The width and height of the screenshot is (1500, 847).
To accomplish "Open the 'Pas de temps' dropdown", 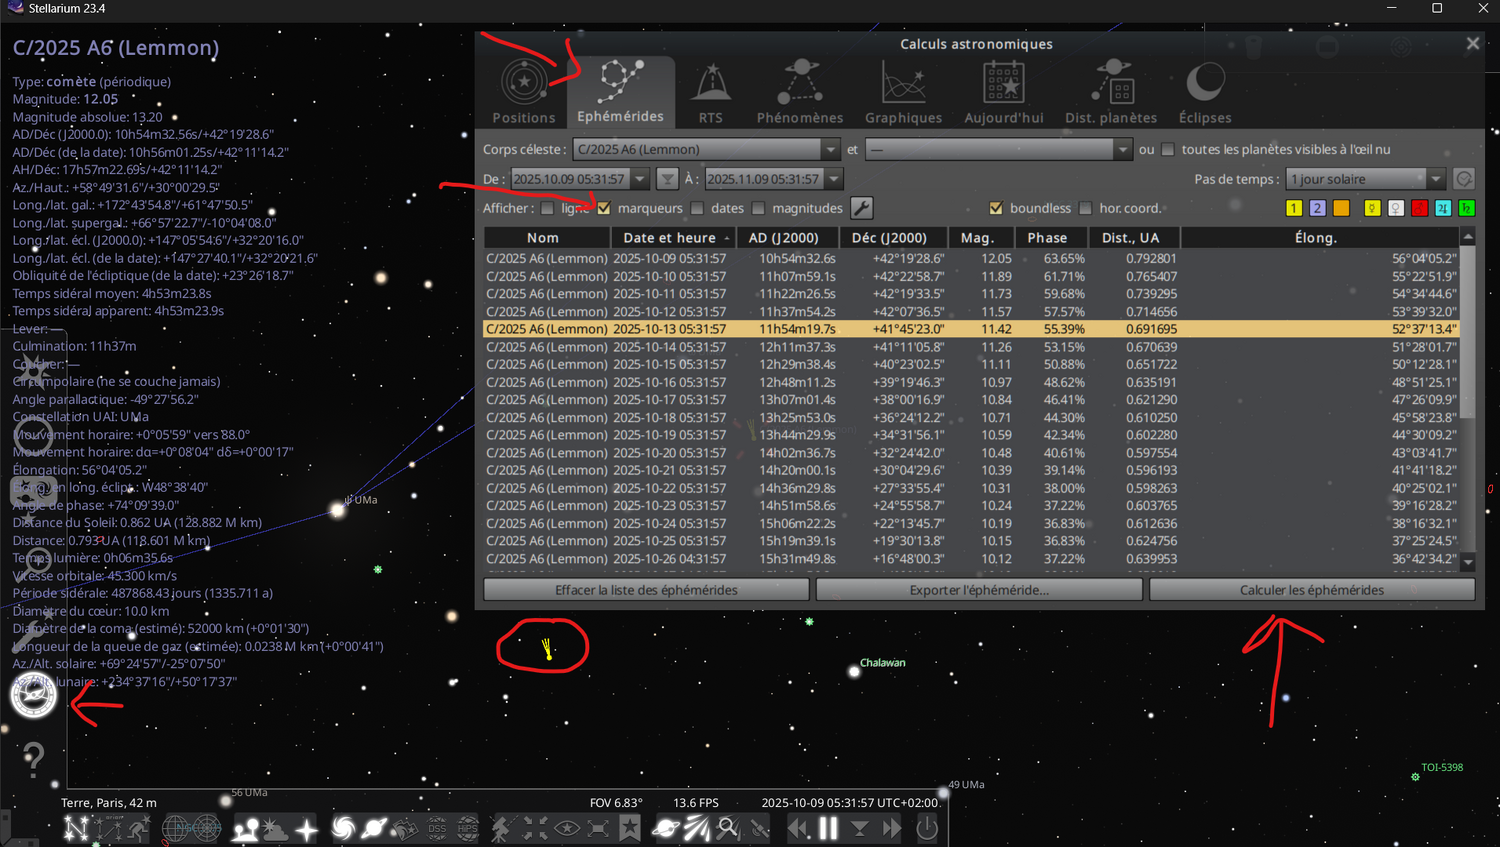I will click(x=1365, y=179).
